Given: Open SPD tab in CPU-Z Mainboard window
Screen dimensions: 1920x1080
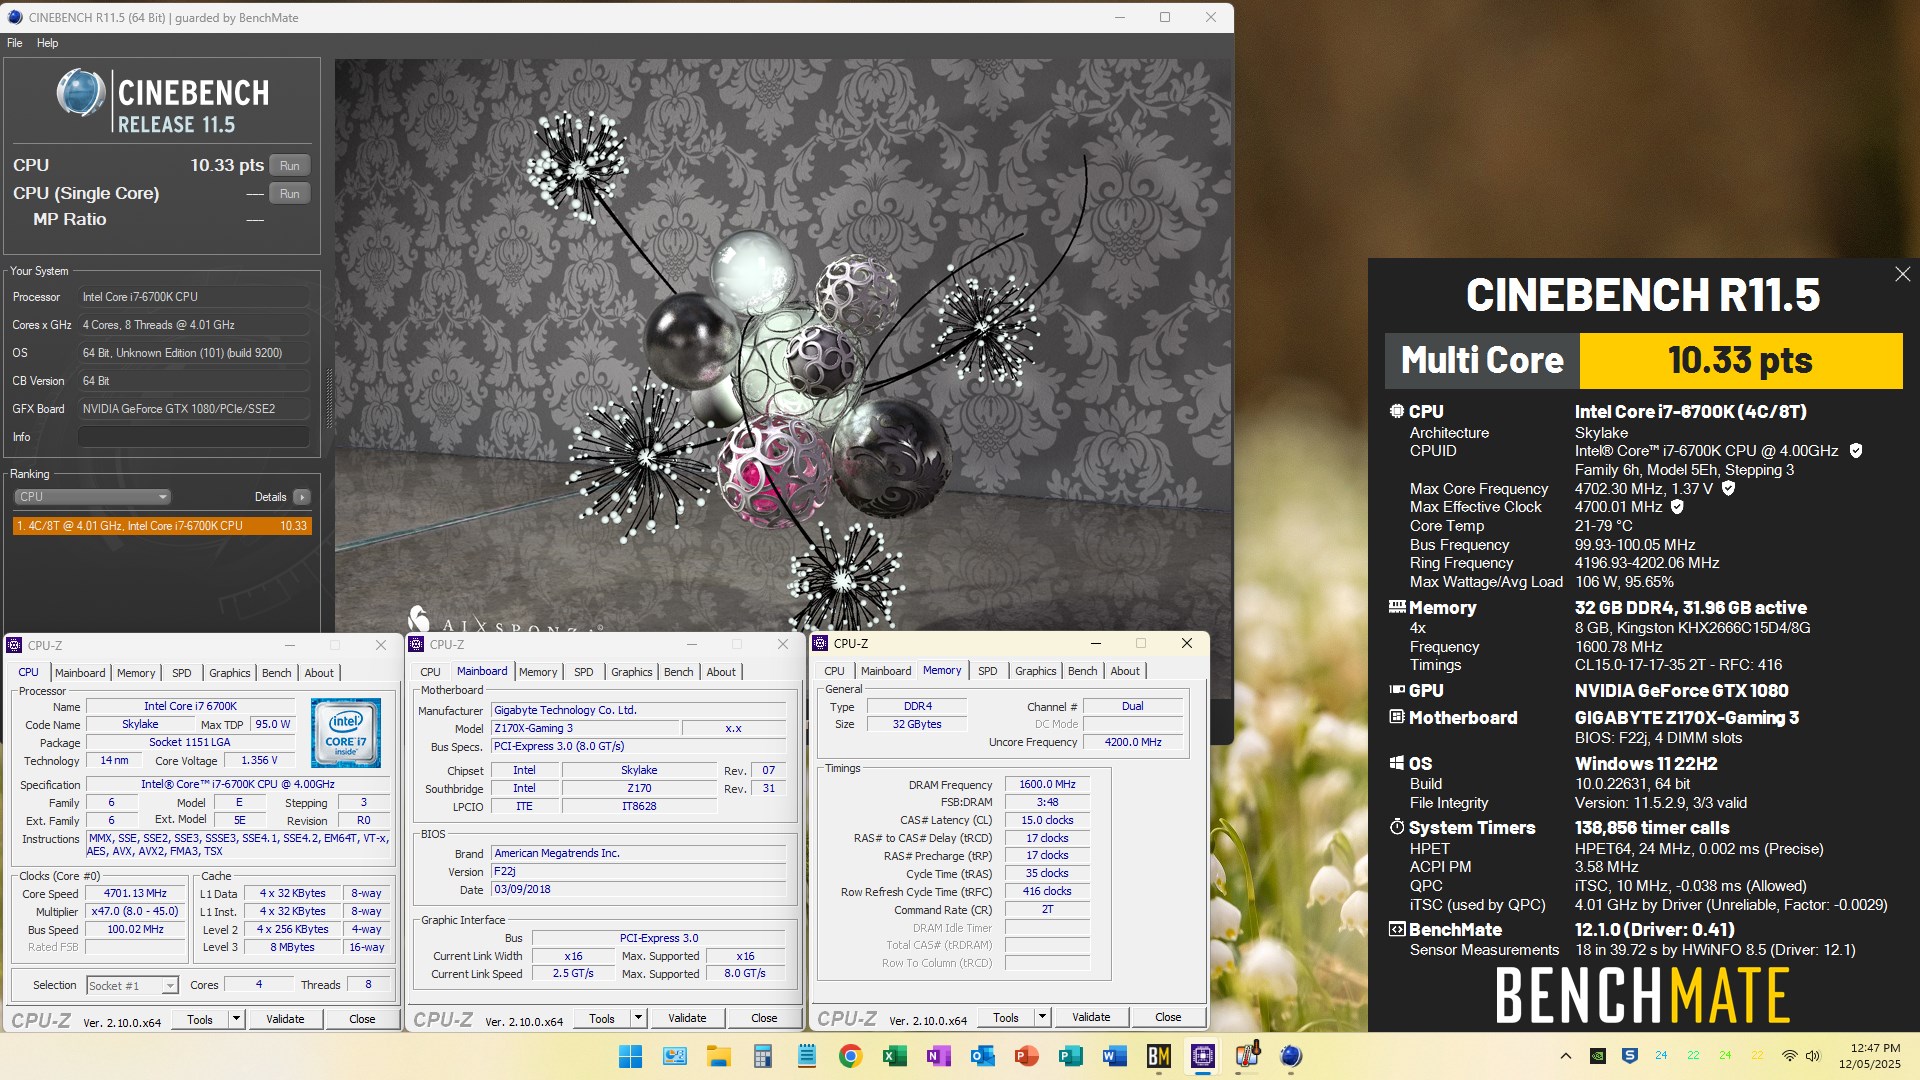Looking at the screenshot, I should (584, 672).
